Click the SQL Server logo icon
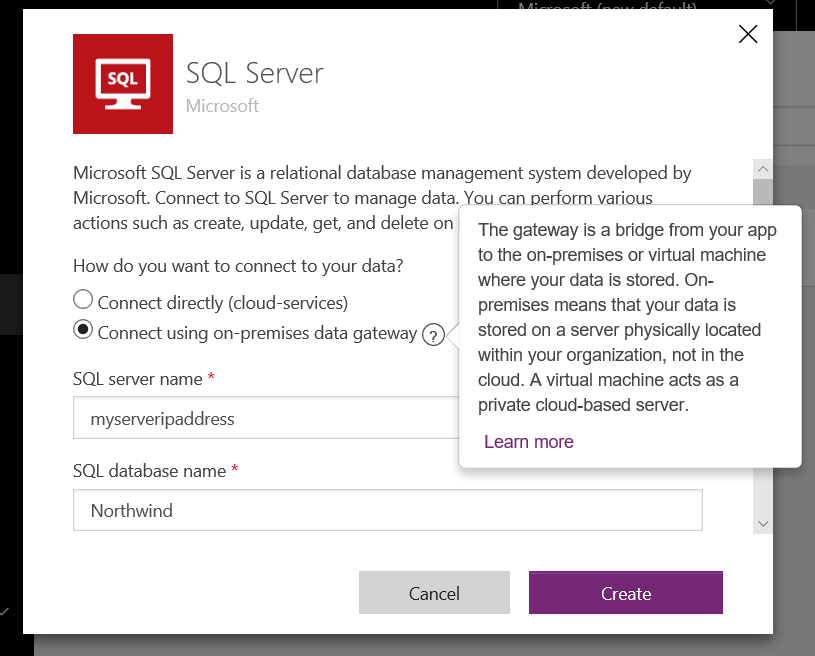 coord(122,83)
